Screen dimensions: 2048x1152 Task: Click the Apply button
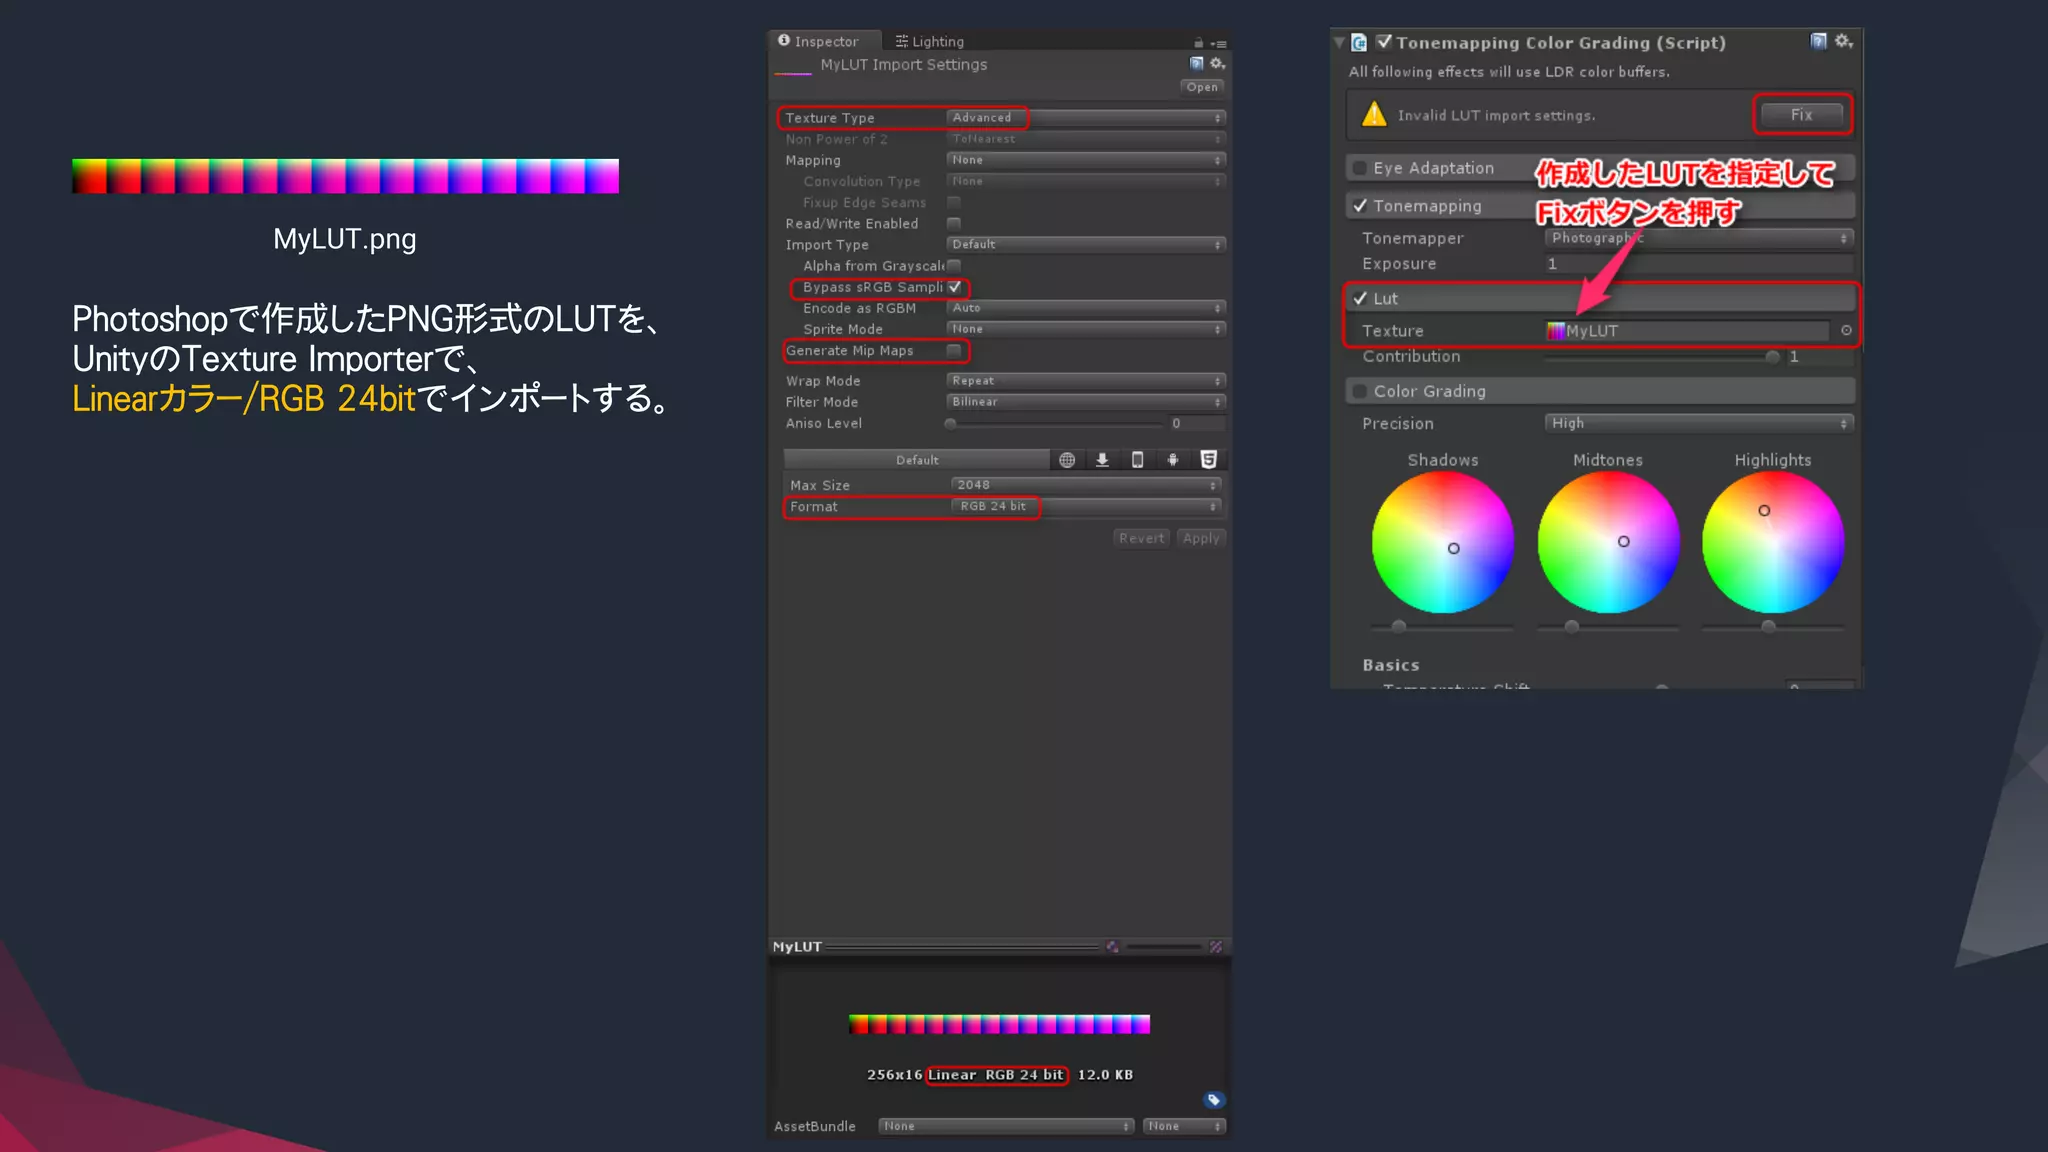point(1201,538)
